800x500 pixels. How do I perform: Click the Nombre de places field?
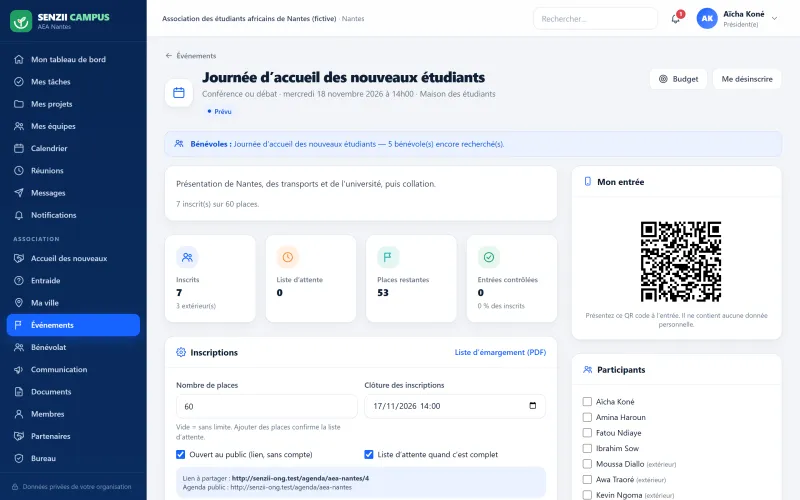coord(267,407)
